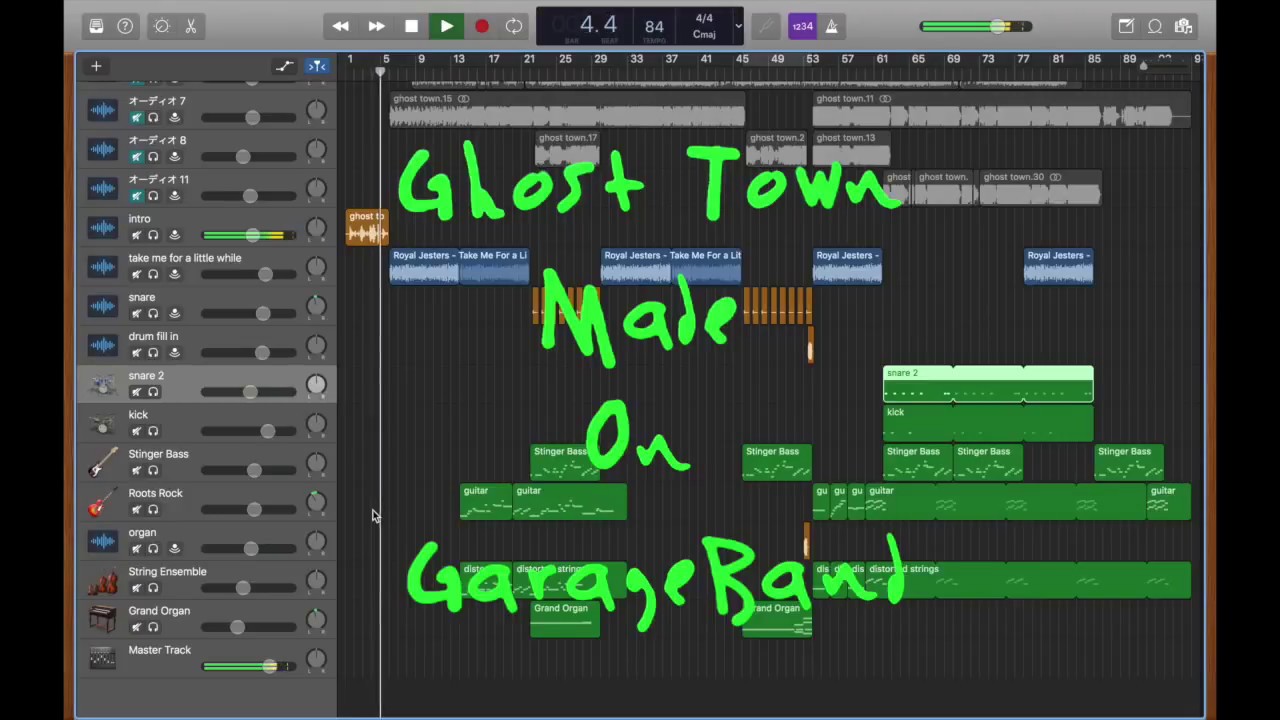Solo the take me for a little while track
This screenshot has width=1280, height=720.
153,274
